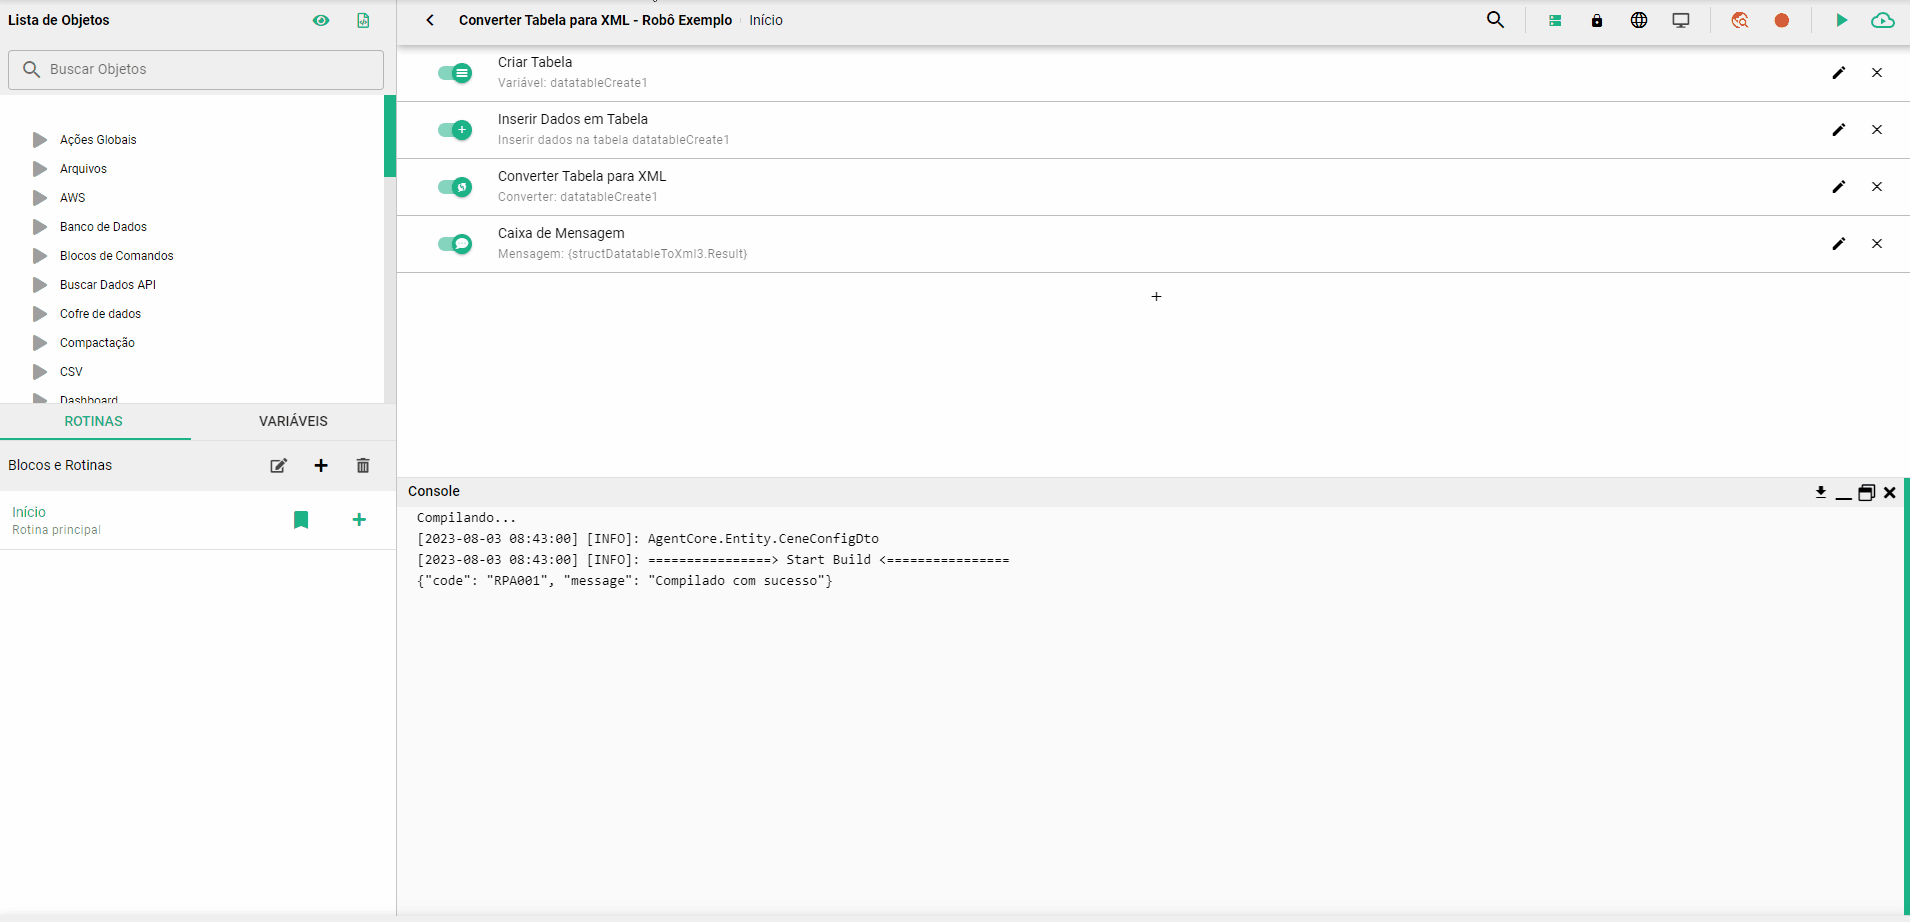Switch to the VARIÁVEIS tab
Image resolution: width=1910 pixels, height=922 pixels.
point(293,421)
